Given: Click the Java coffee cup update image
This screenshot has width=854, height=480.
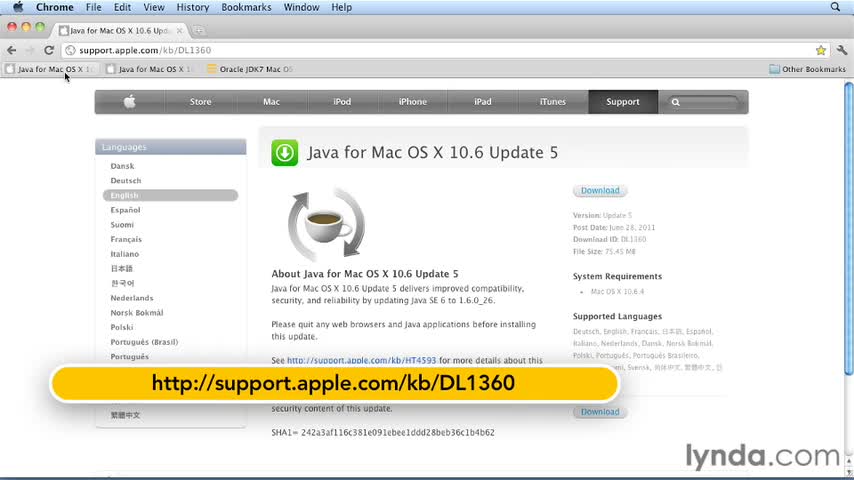Looking at the screenshot, I should coord(326,224).
